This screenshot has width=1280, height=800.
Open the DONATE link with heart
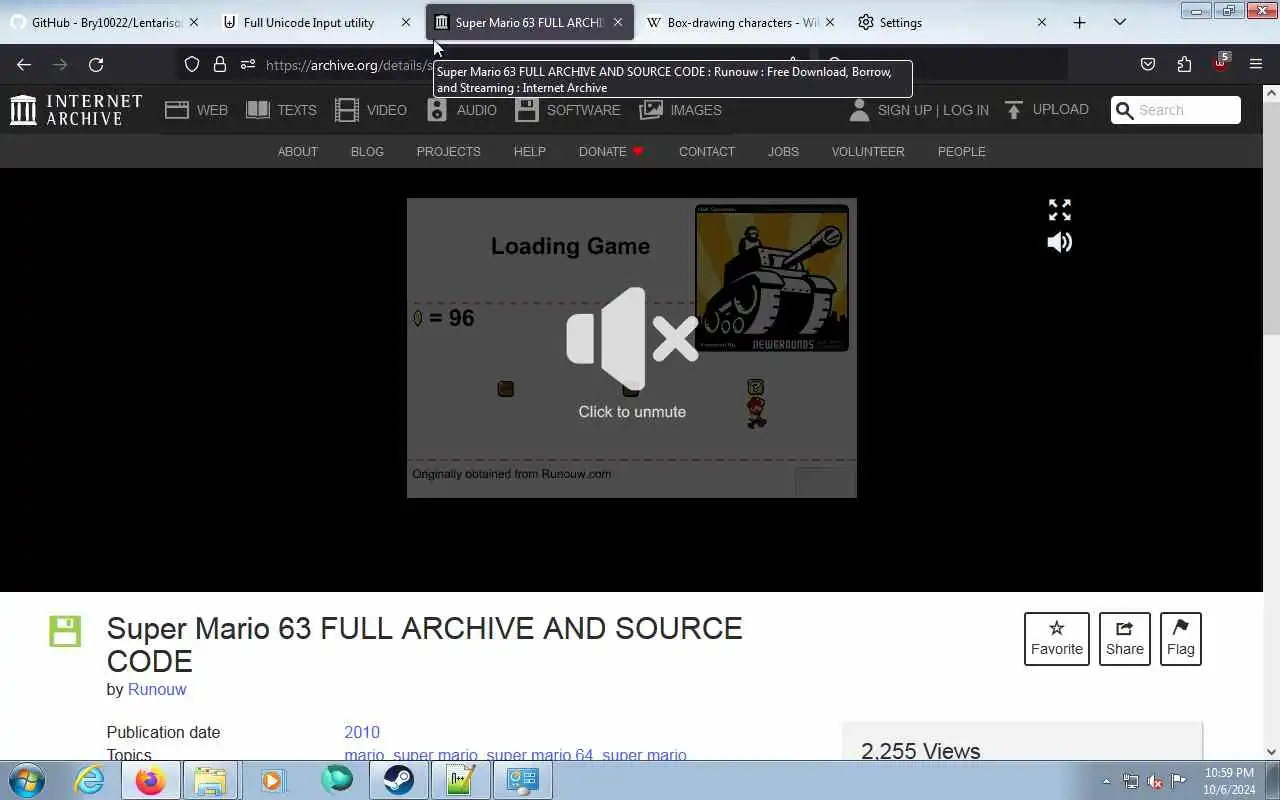tap(611, 151)
